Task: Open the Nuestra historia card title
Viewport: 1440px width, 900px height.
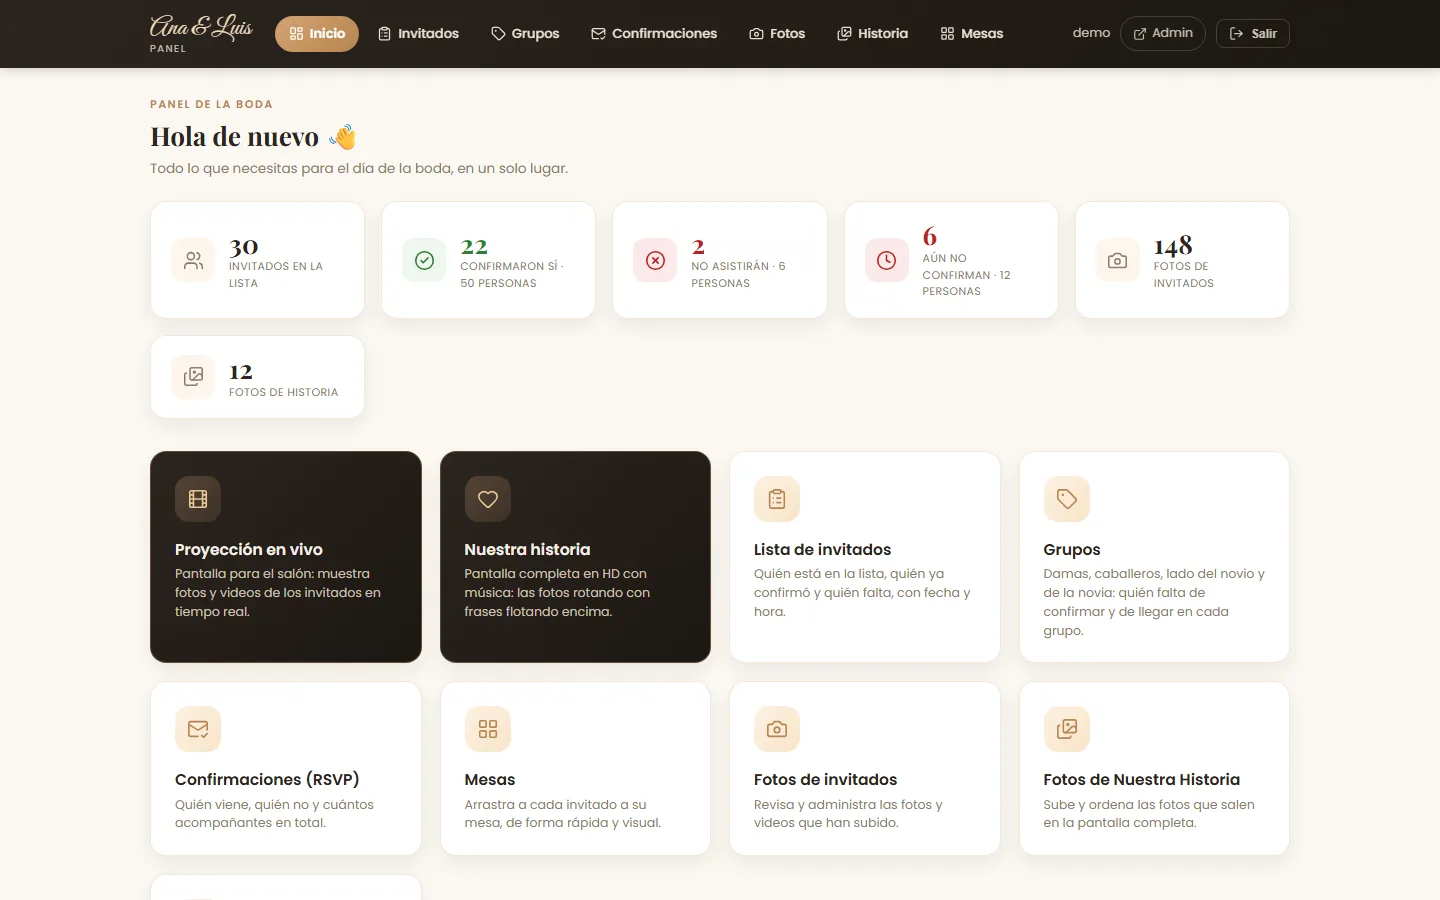Action: [x=527, y=549]
